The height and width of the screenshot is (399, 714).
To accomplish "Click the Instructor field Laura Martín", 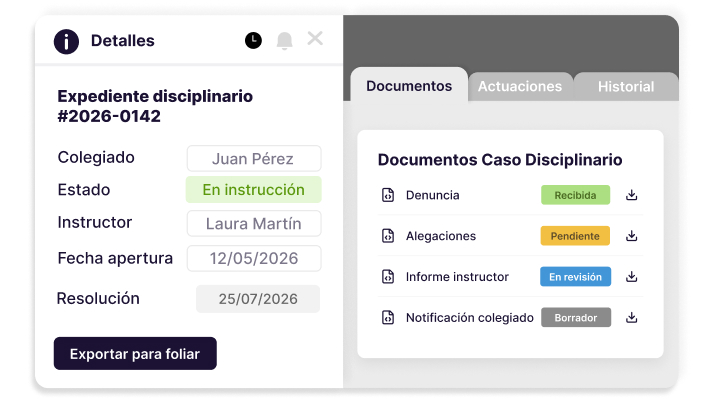I will (x=254, y=224).
